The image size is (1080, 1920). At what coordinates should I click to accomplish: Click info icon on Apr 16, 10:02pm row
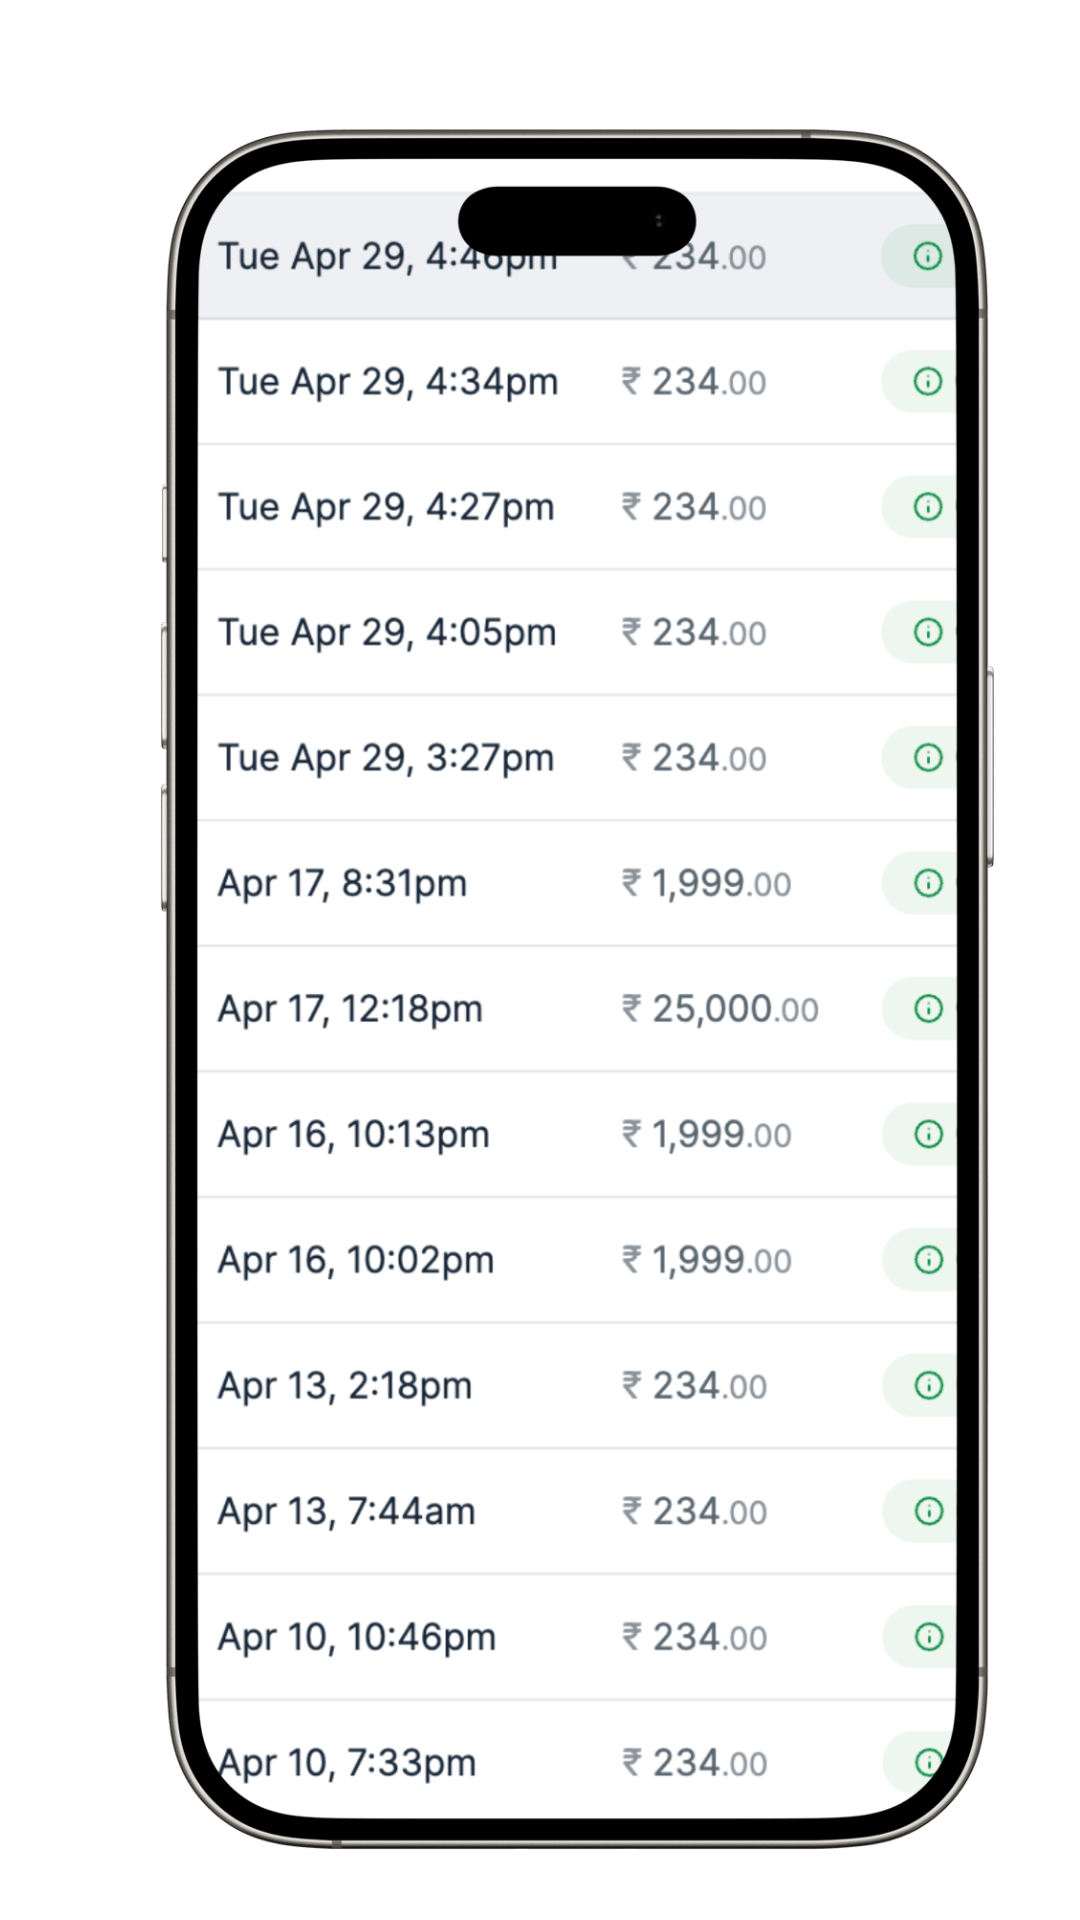(x=928, y=1260)
